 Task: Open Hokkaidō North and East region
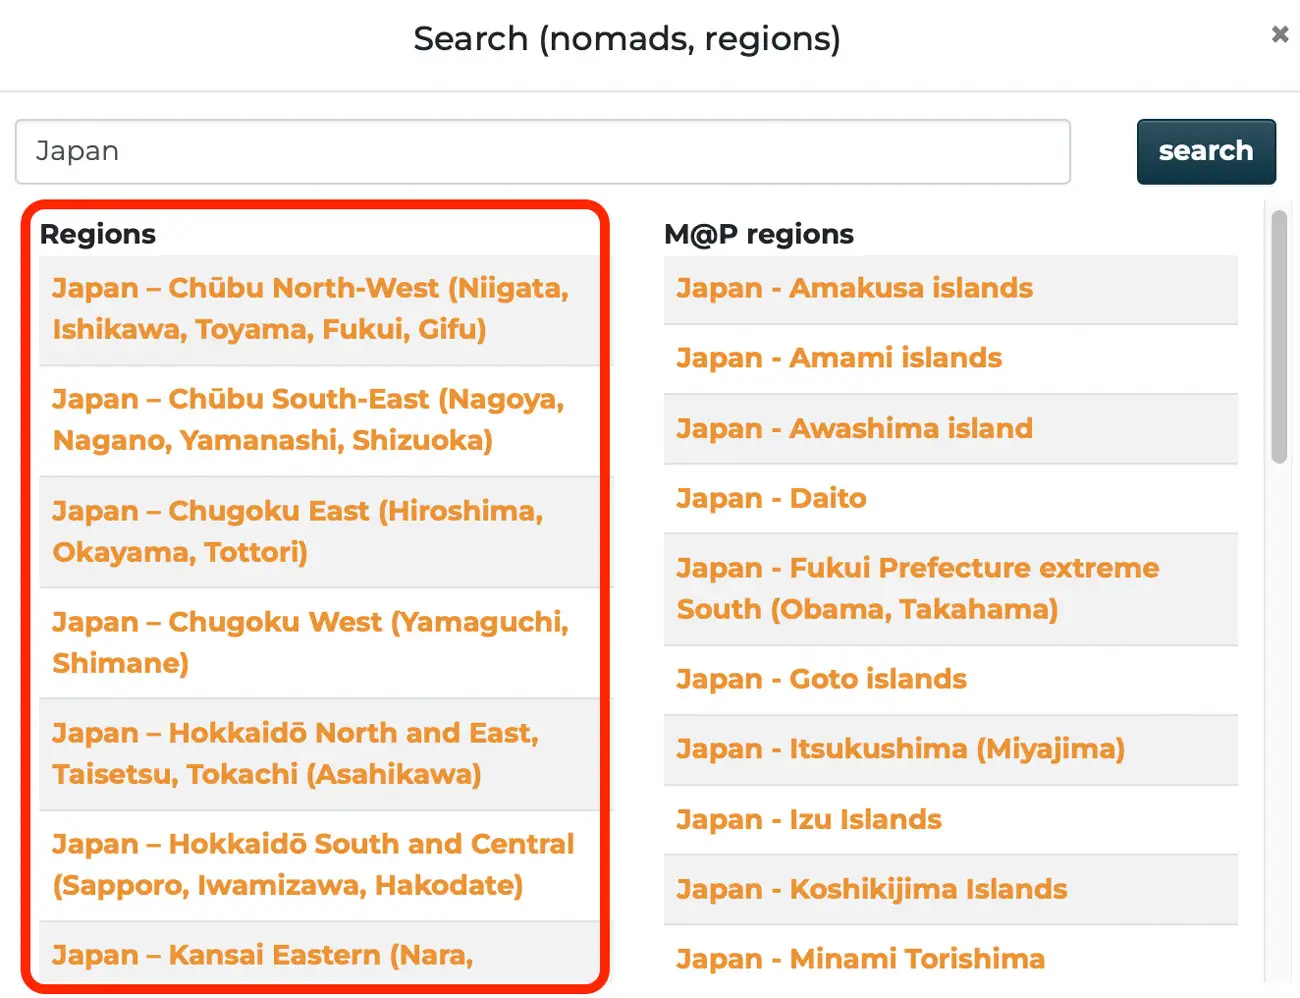pos(295,753)
